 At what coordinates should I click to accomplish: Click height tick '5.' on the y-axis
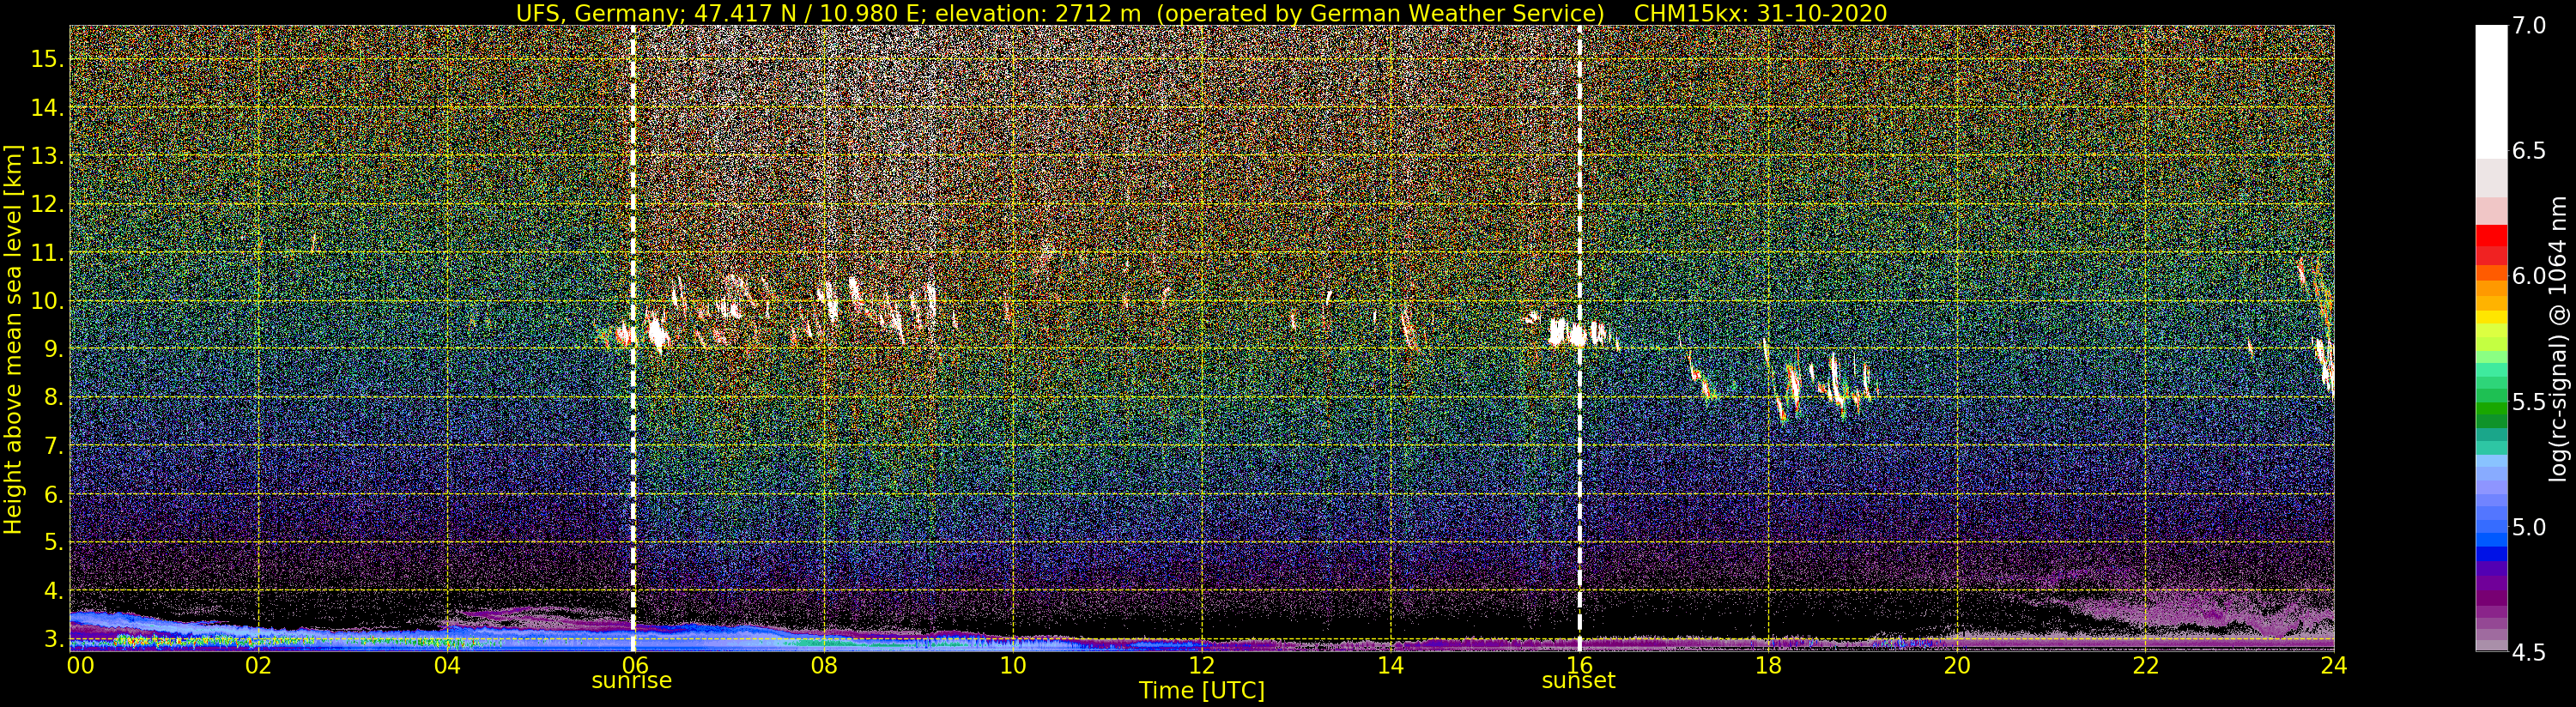coord(53,543)
